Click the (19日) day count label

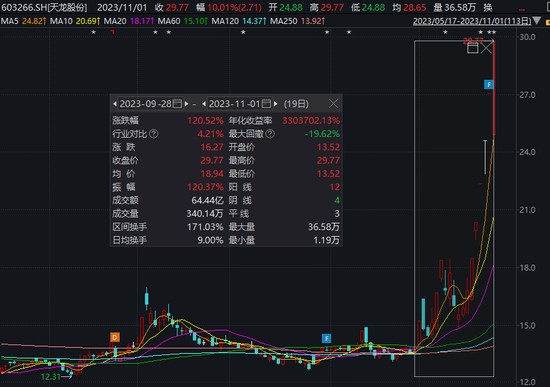[296, 104]
